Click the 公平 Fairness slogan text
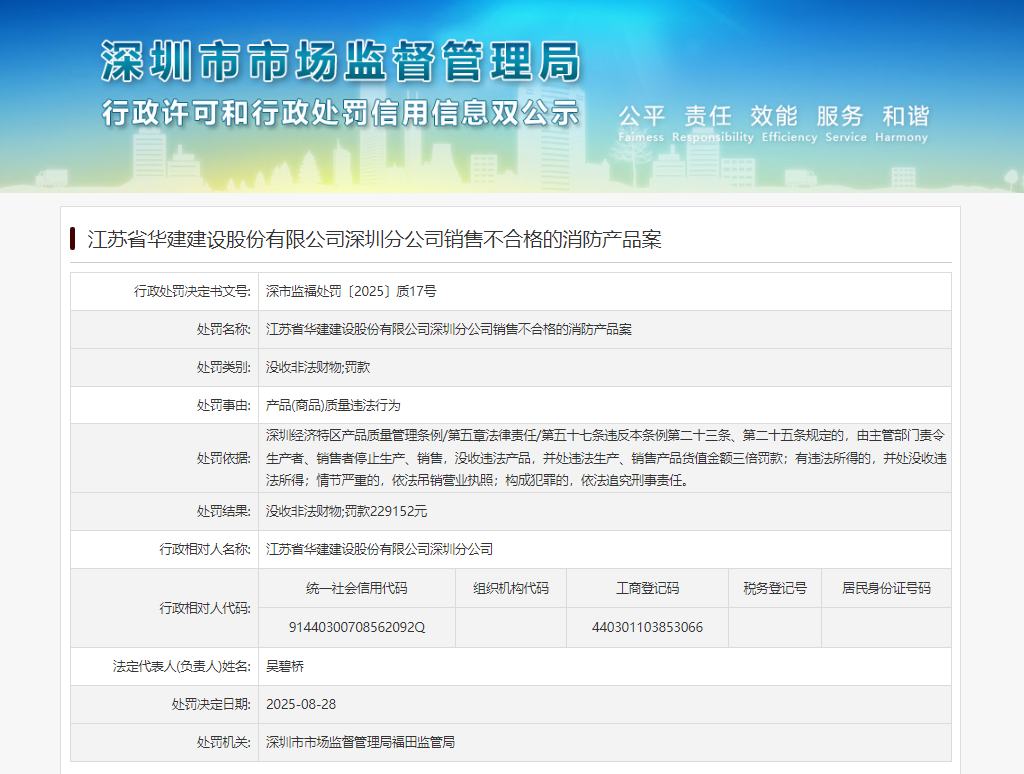 click(x=641, y=123)
